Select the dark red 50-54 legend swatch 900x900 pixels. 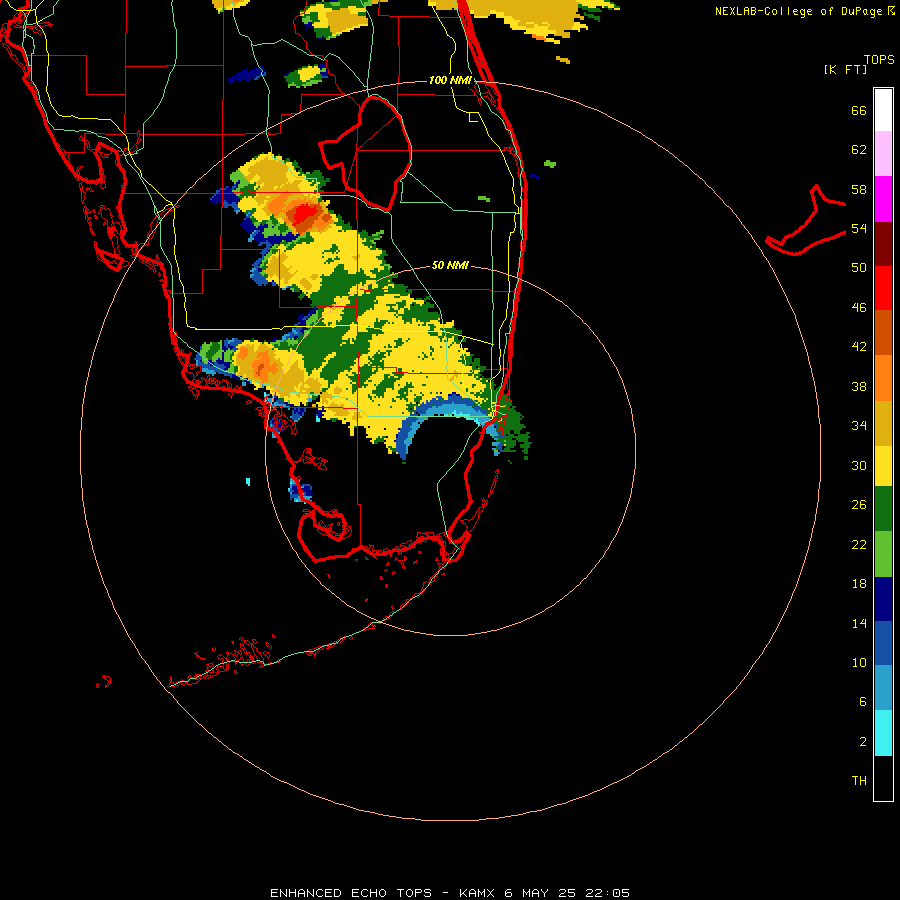tap(883, 244)
